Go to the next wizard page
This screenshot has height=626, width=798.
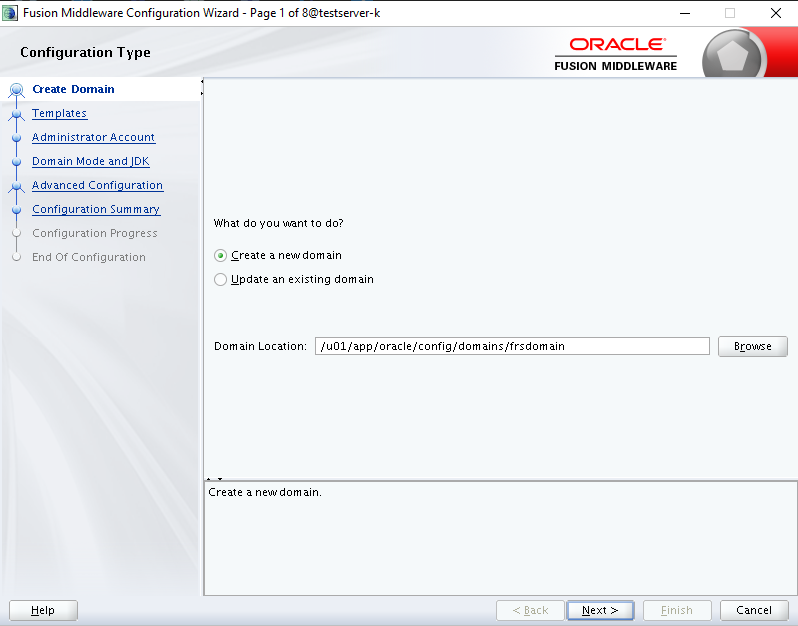(x=600, y=610)
